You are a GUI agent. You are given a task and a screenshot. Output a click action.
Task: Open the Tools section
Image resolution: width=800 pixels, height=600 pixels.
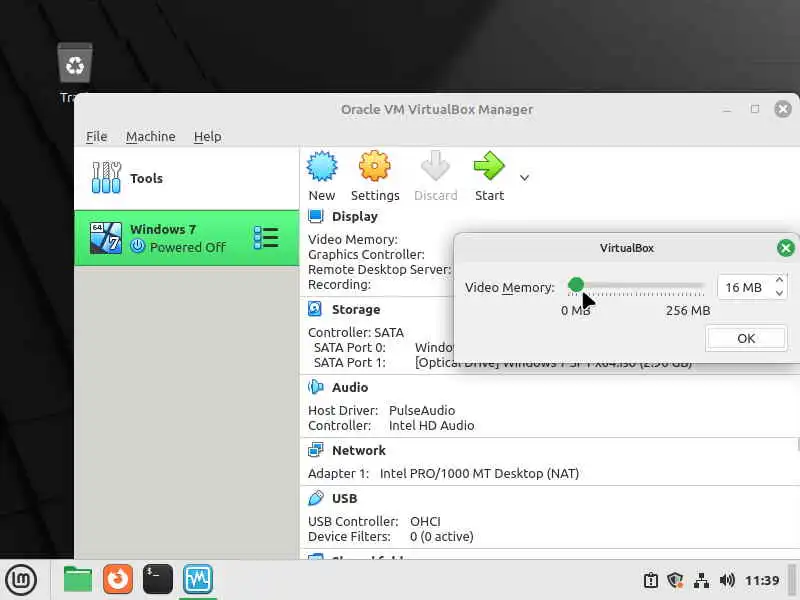(186, 178)
